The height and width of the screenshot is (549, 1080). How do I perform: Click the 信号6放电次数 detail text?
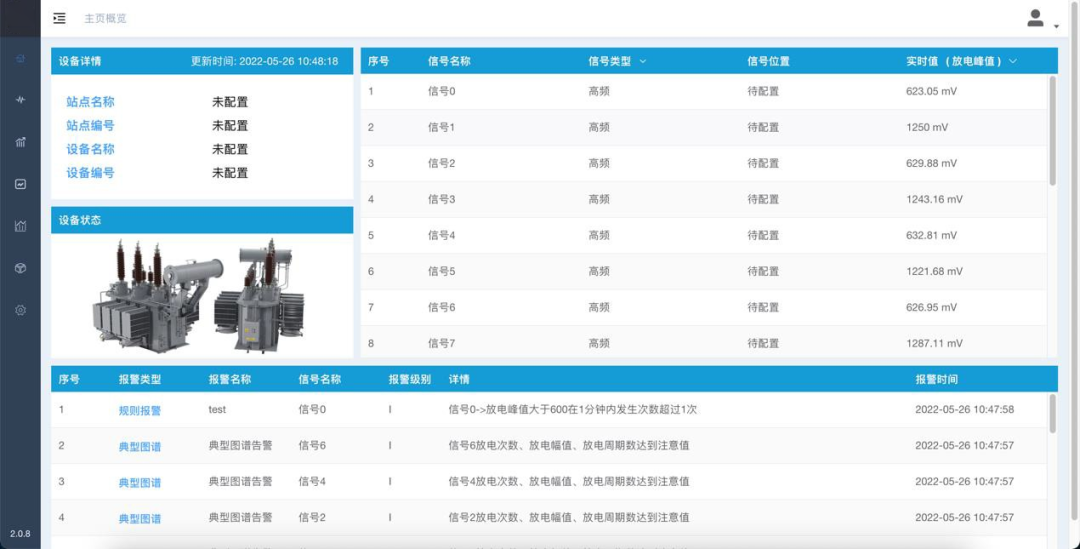569,446
